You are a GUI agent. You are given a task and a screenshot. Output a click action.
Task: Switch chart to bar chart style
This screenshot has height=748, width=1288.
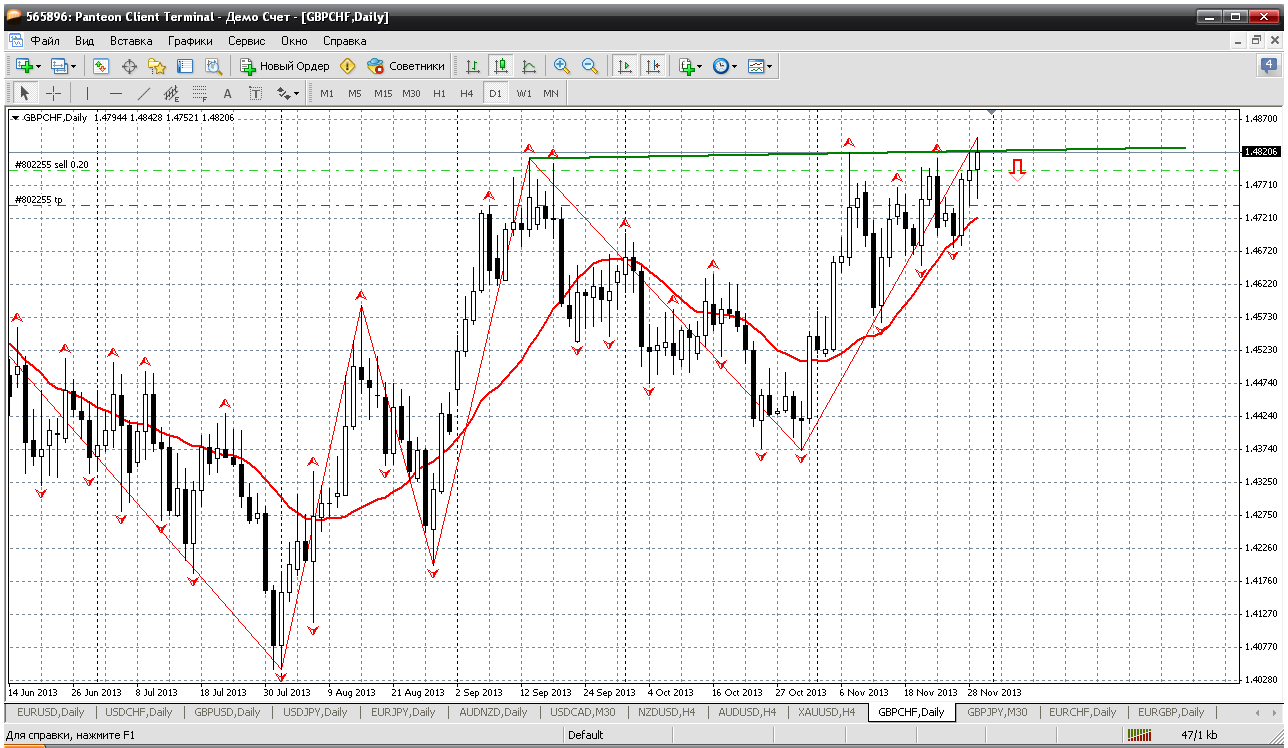tap(473, 66)
